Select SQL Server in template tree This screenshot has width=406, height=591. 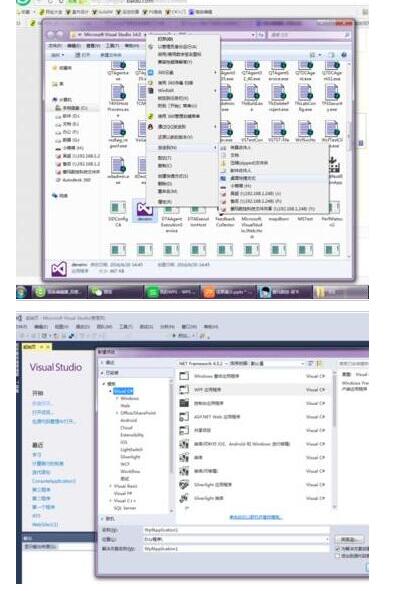[x=125, y=508]
